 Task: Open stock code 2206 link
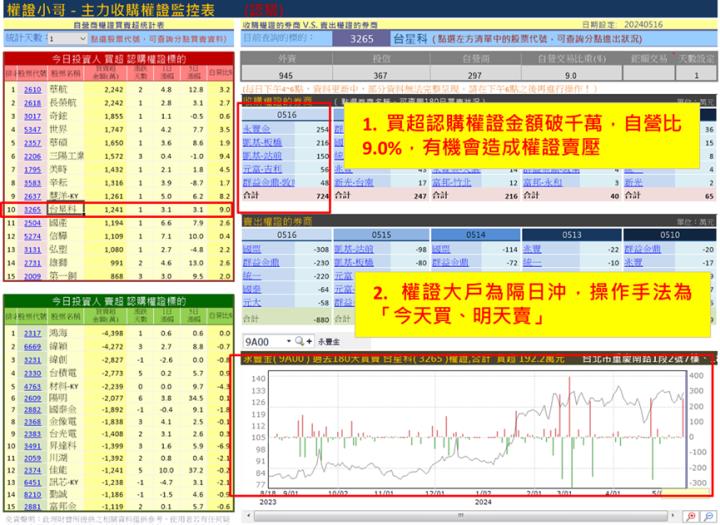click(33, 156)
